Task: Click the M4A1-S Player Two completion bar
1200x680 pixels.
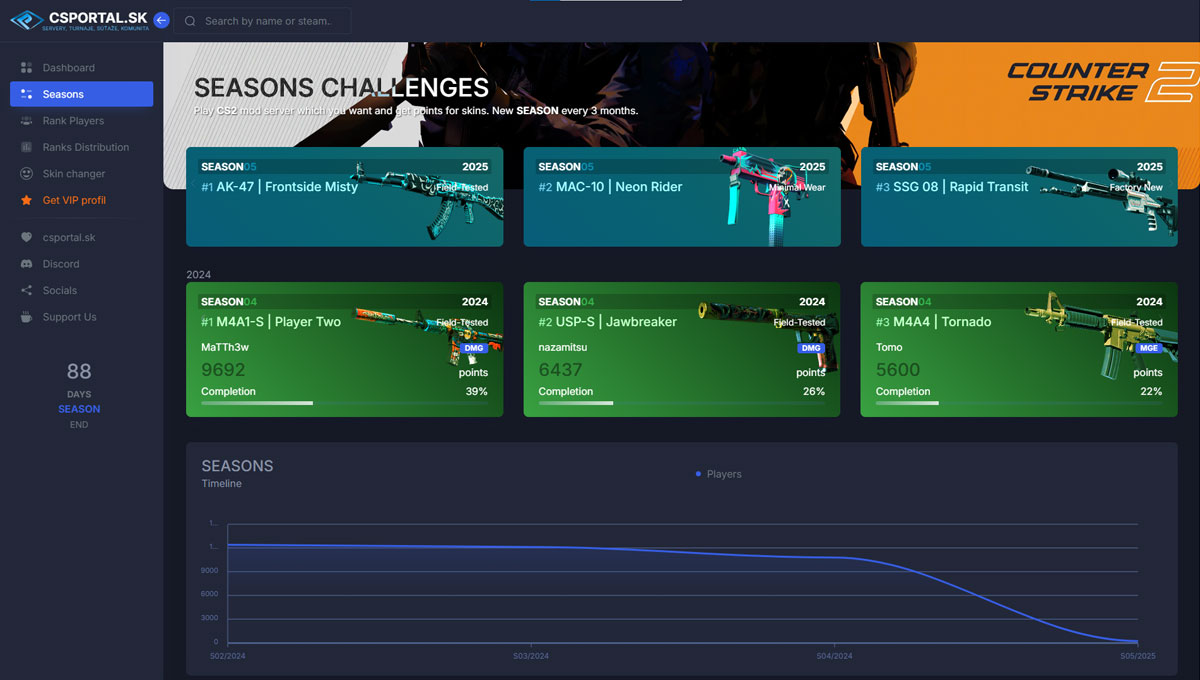Action: (344, 403)
